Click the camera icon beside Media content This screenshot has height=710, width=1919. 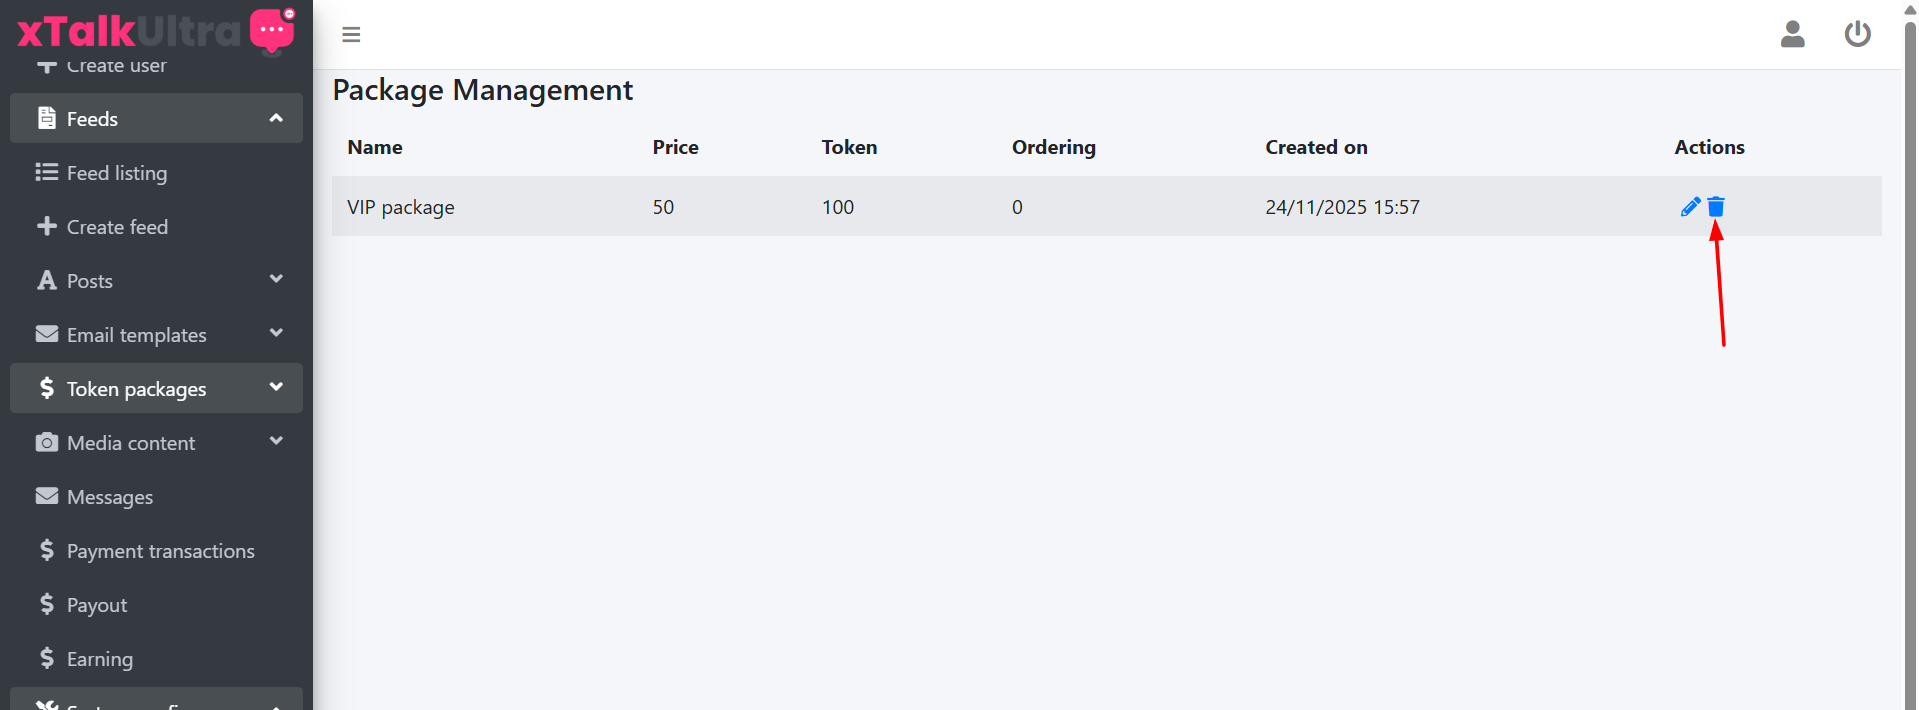[47, 442]
